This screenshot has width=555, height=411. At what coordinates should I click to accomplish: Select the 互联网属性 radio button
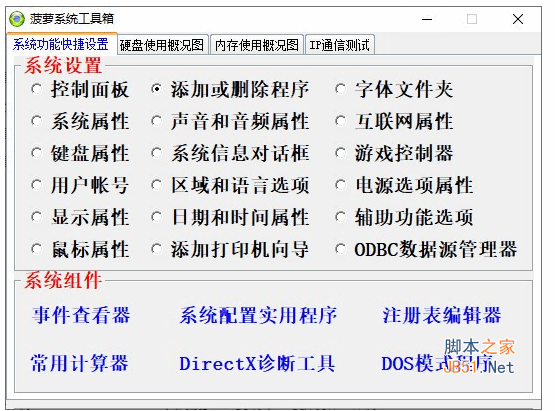coord(341,121)
